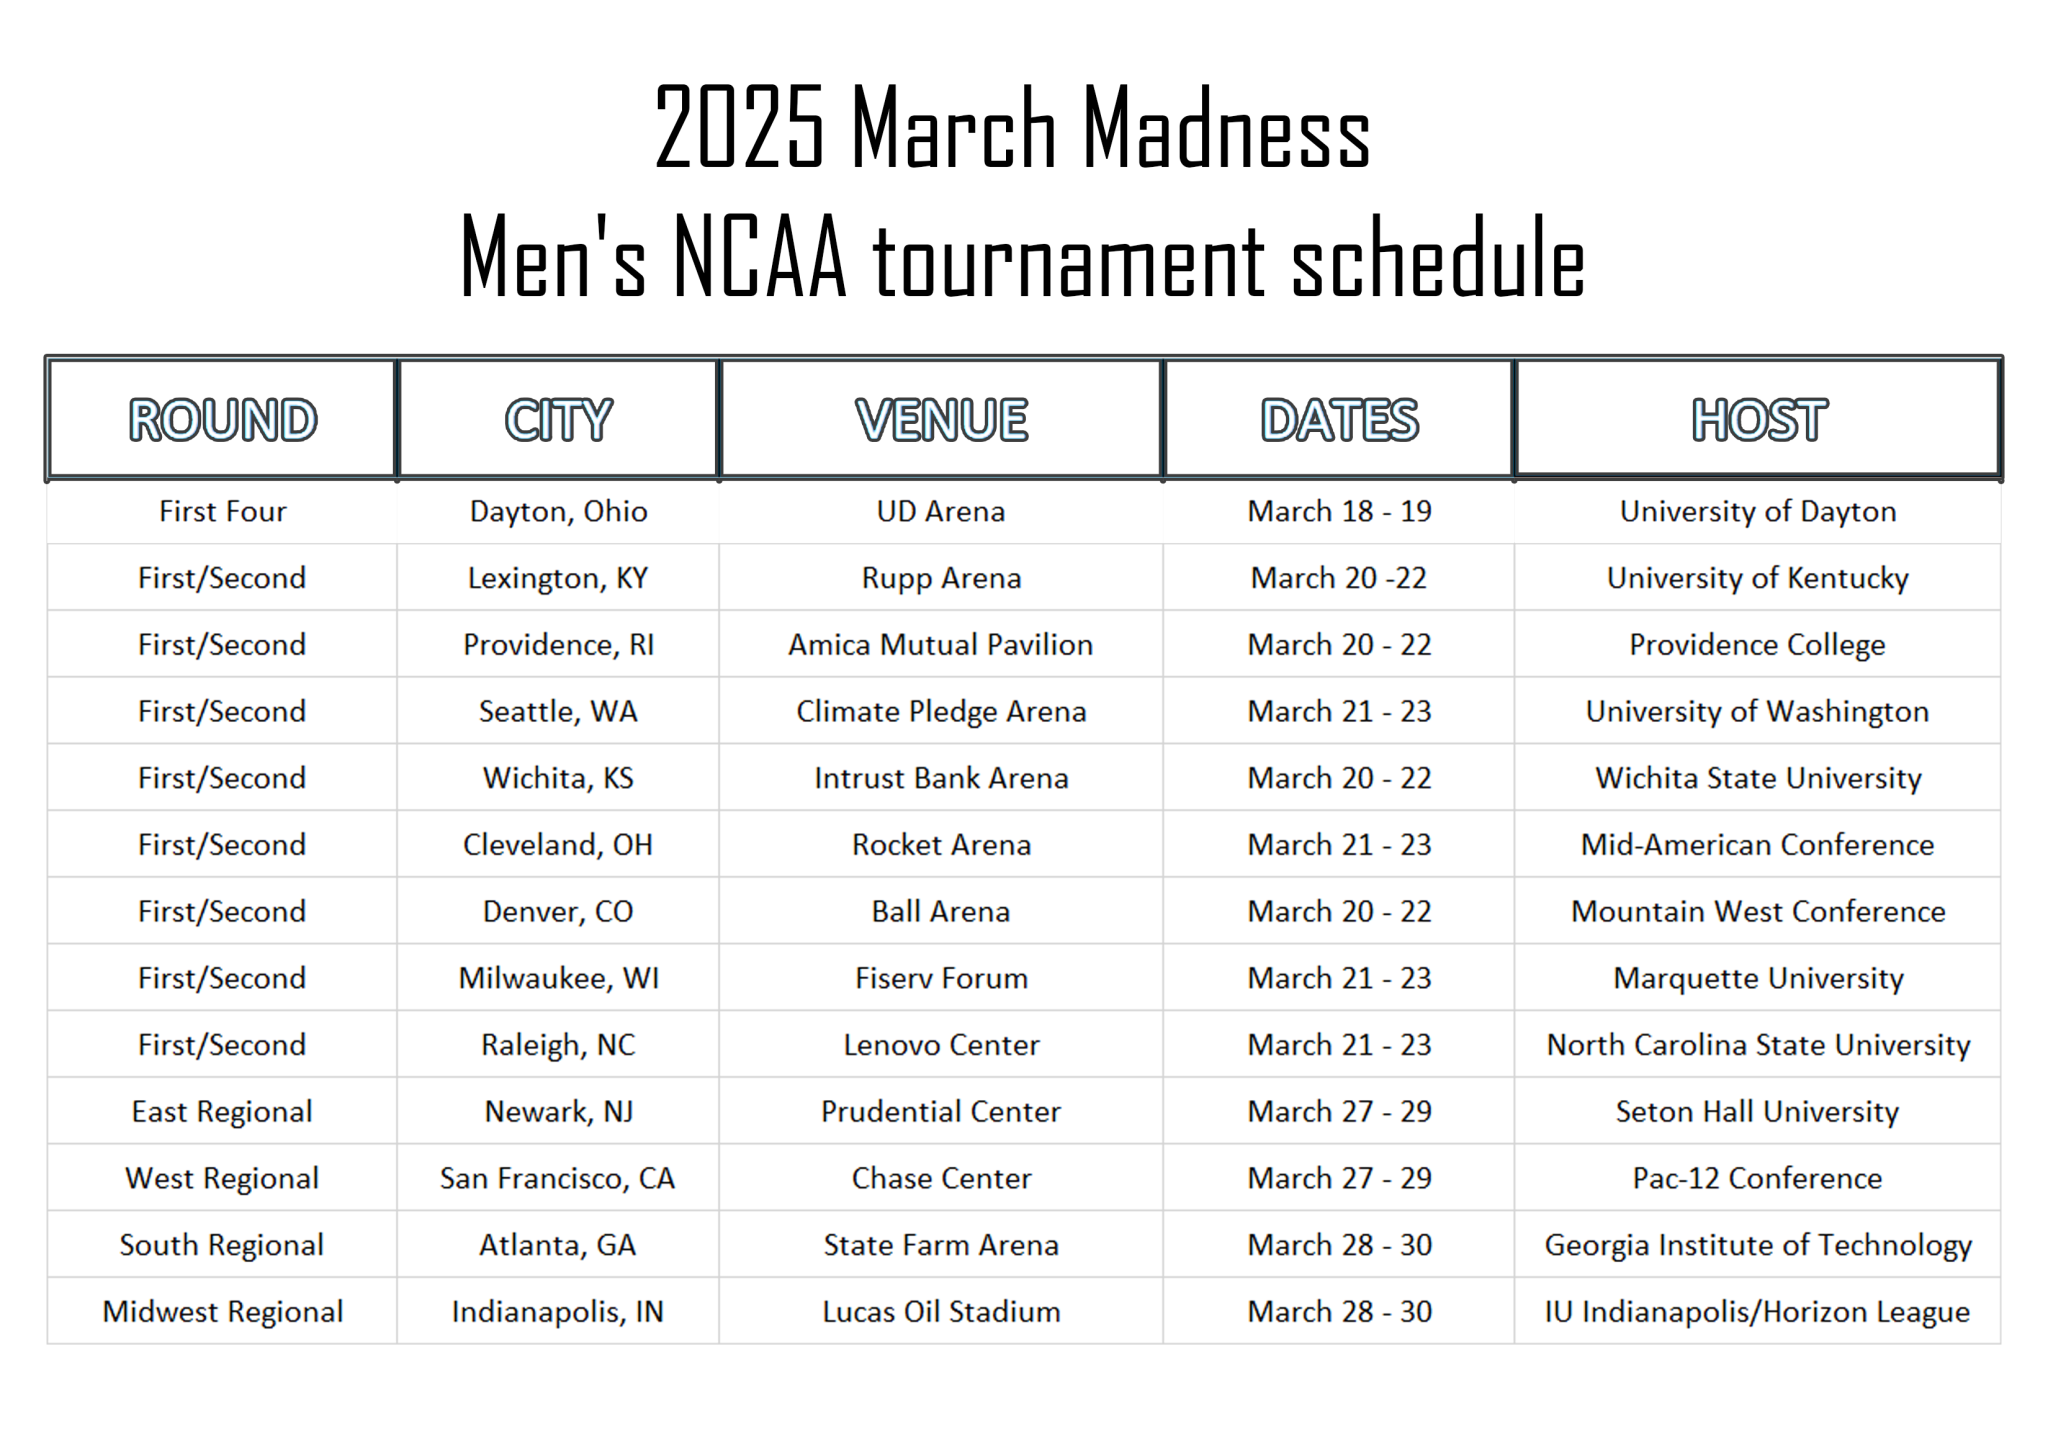Screen dimensions: 2048x1429
Task: Select the Dayton, Ohio city cell
Action: (x=558, y=511)
